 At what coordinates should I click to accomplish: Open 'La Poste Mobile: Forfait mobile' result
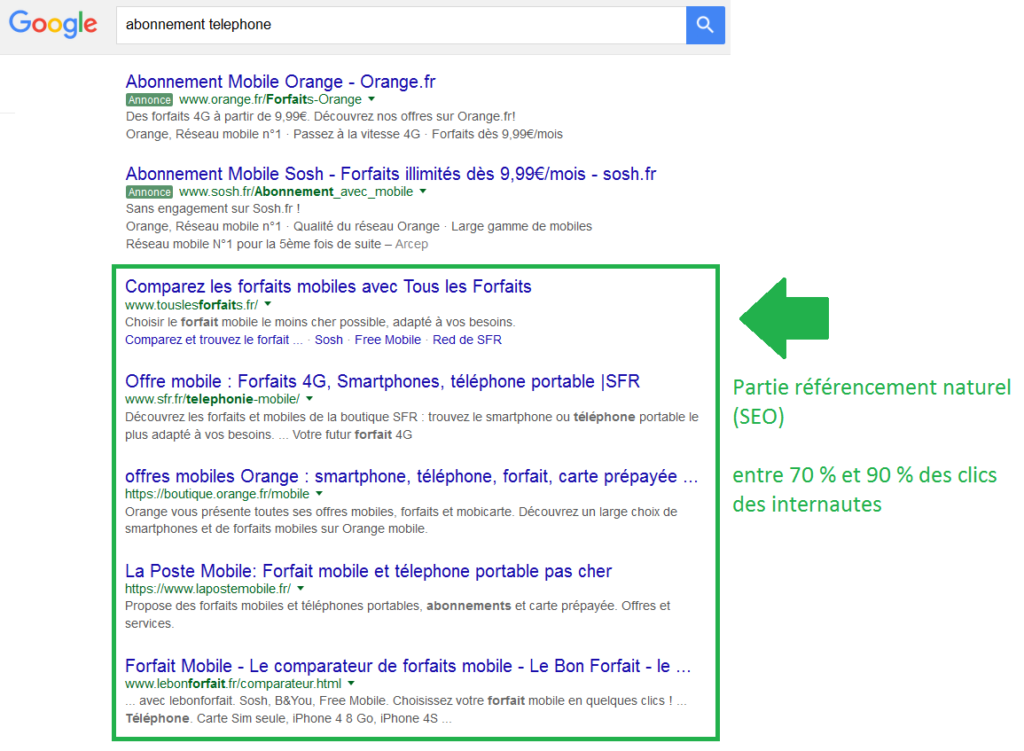click(x=368, y=571)
